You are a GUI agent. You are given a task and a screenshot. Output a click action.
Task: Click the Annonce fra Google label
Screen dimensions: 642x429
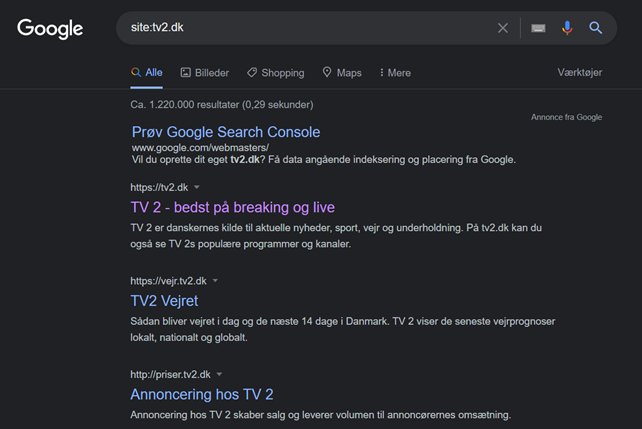tap(566, 117)
